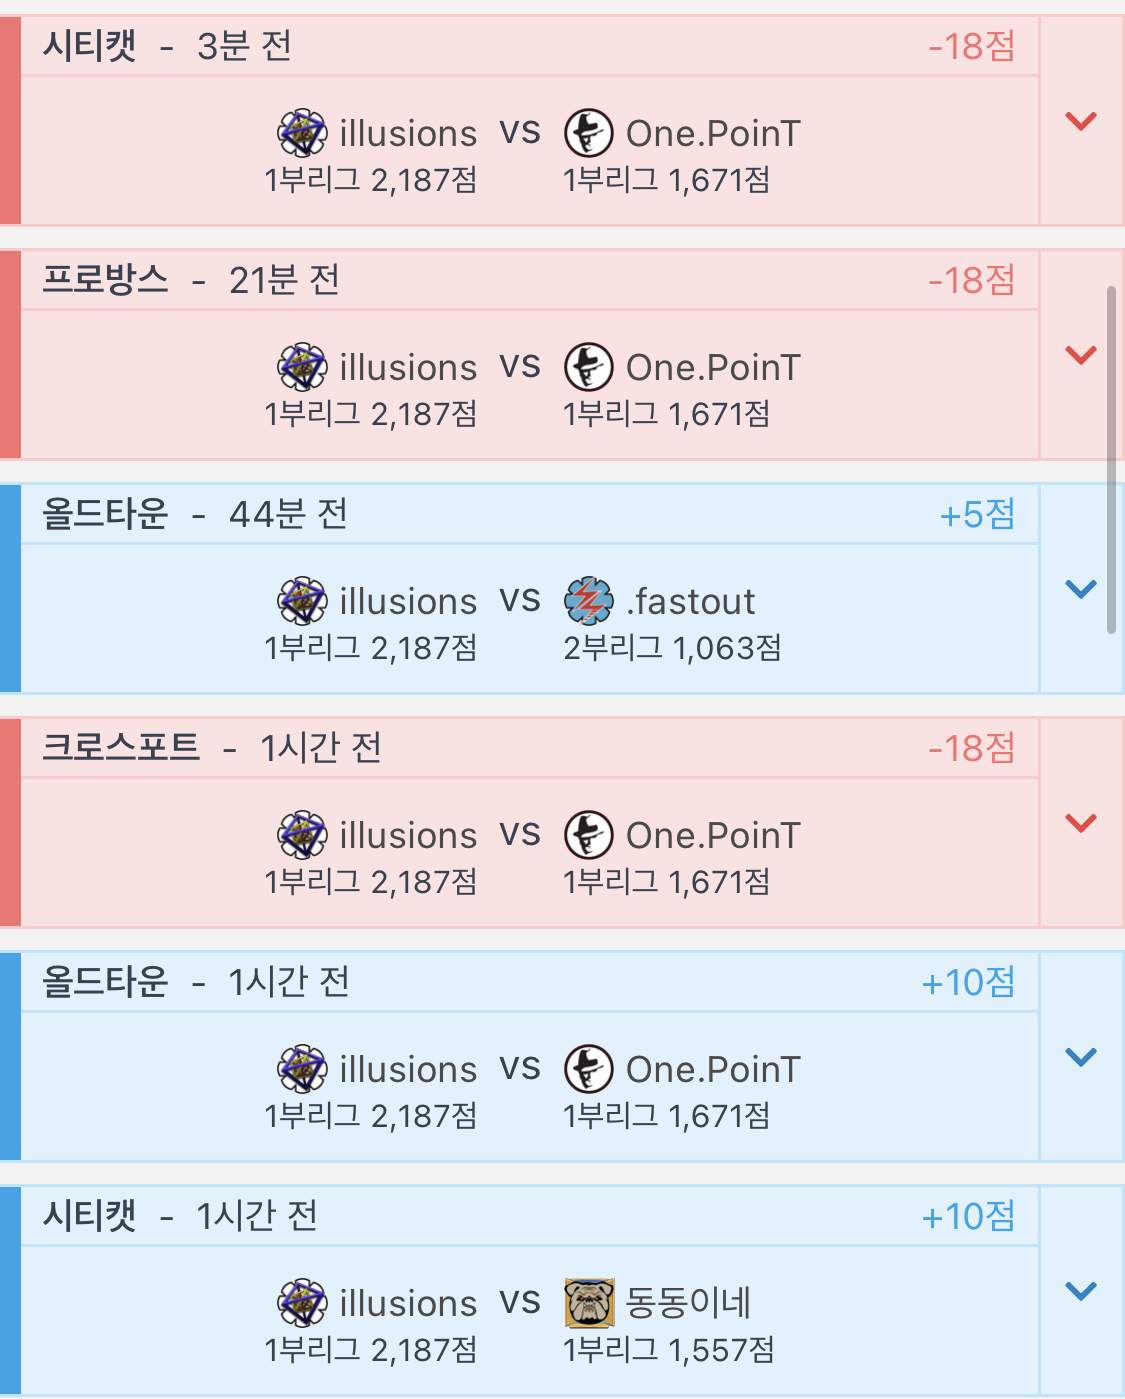Click illusions emblem in 크로스포트 match
The width and height of the screenshot is (1125, 1399).
pyautogui.click(x=302, y=835)
